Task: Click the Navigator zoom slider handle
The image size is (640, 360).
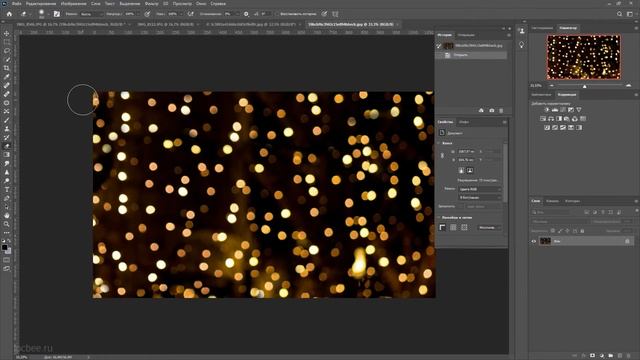Action: [x=584, y=86]
